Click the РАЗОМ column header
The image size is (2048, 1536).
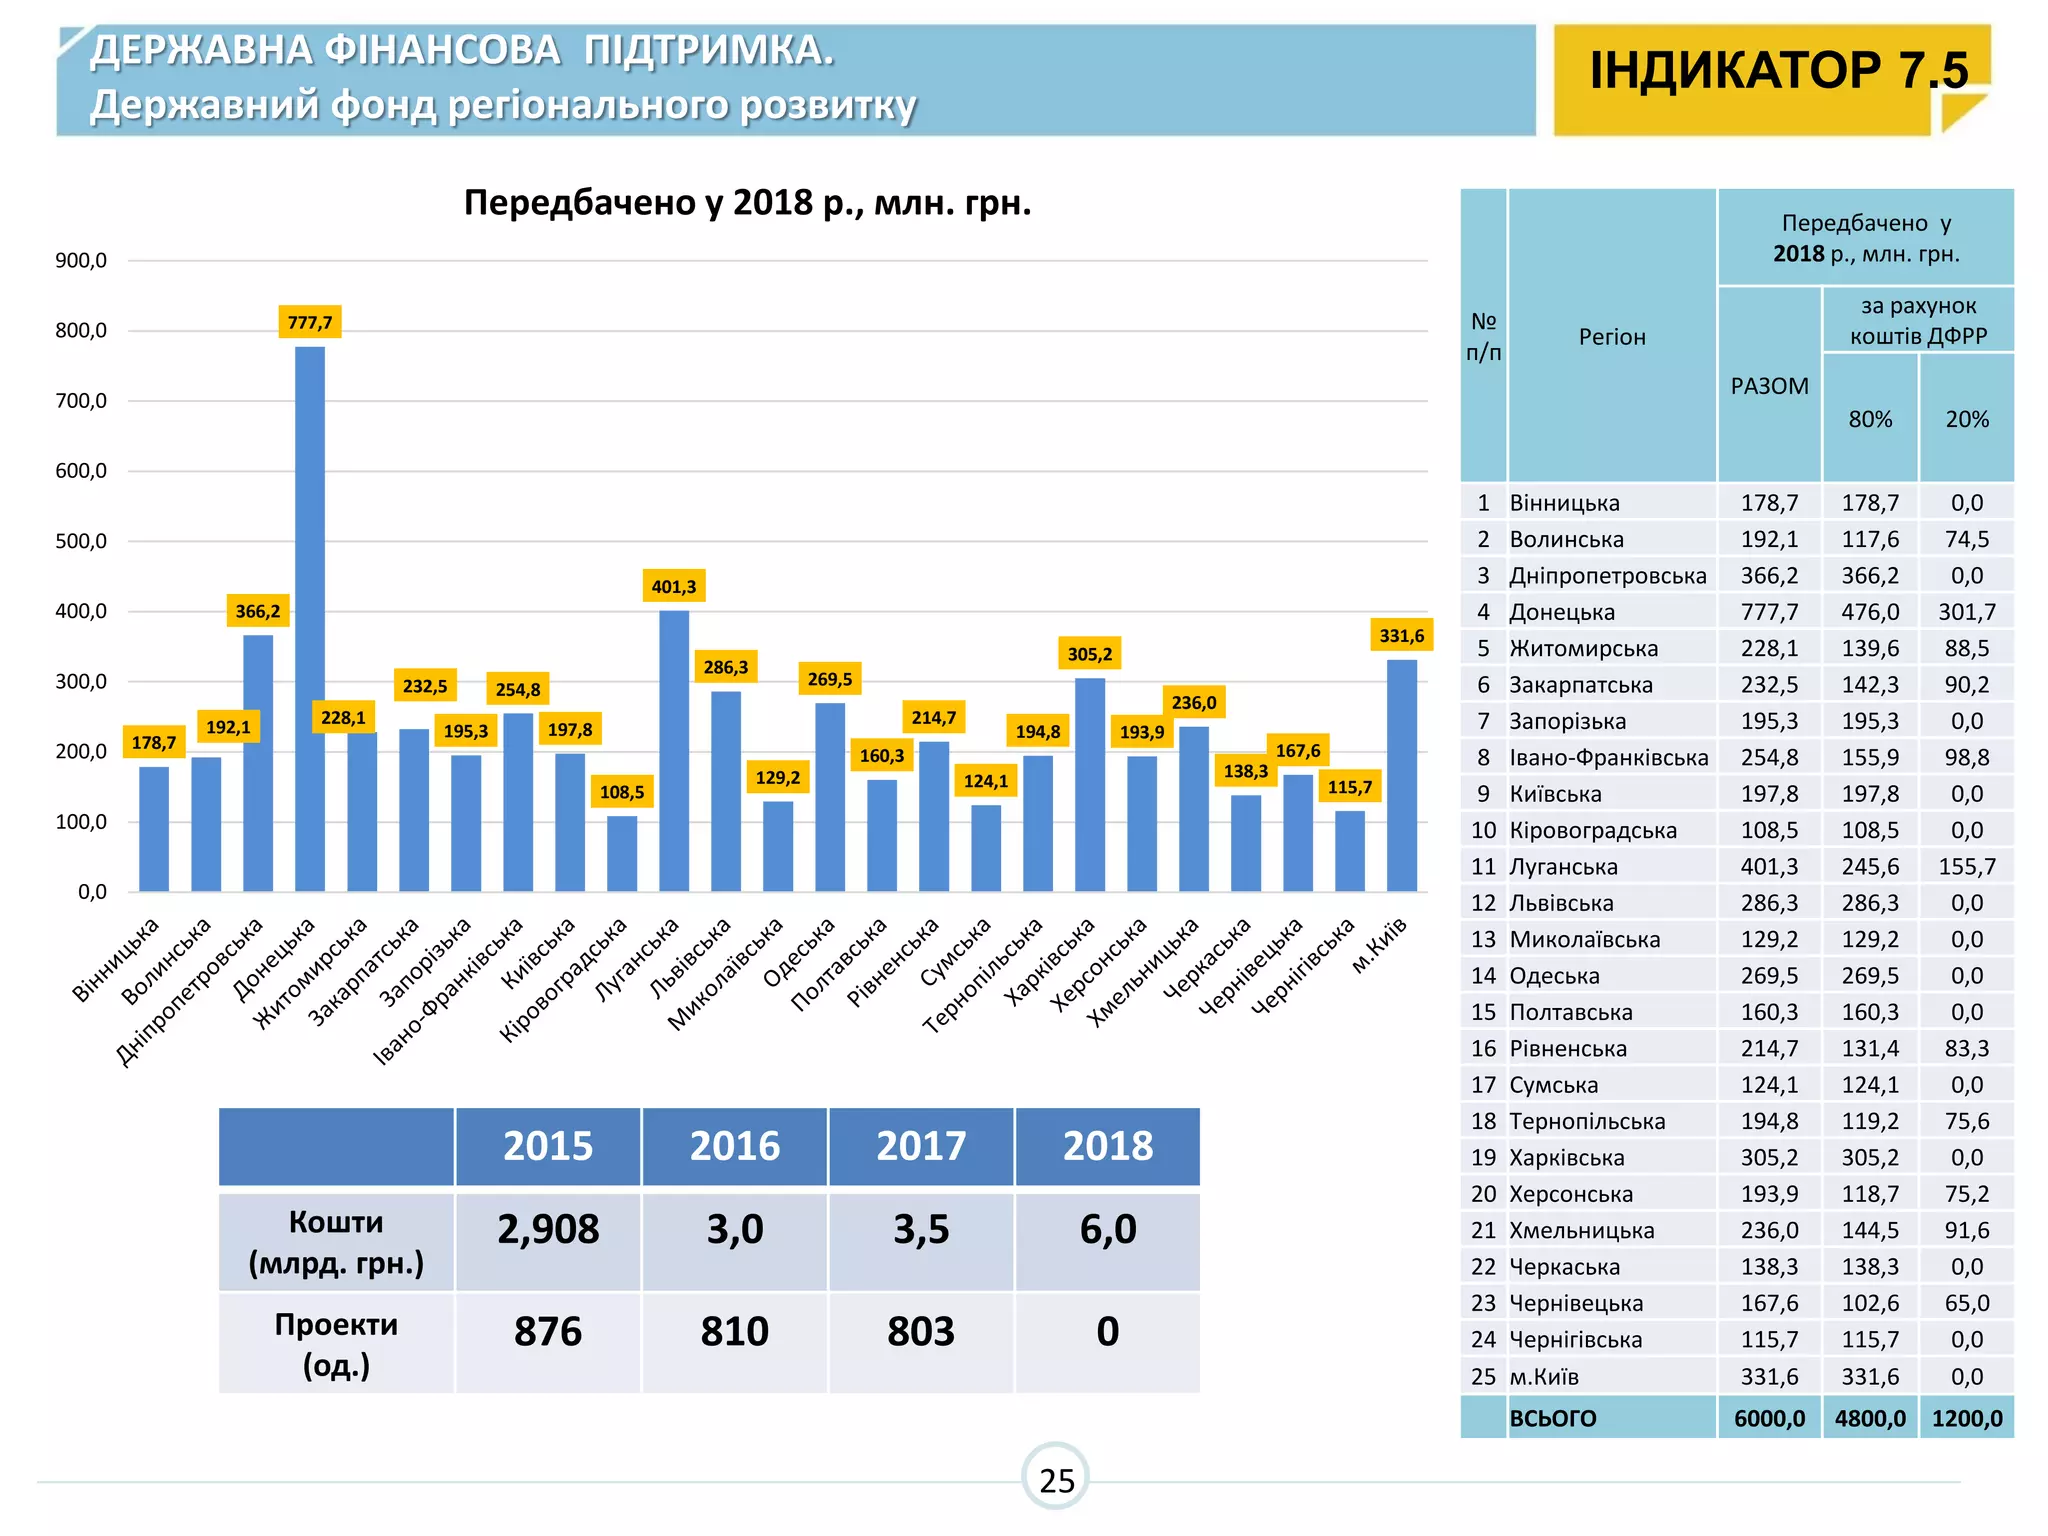(x=1769, y=386)
